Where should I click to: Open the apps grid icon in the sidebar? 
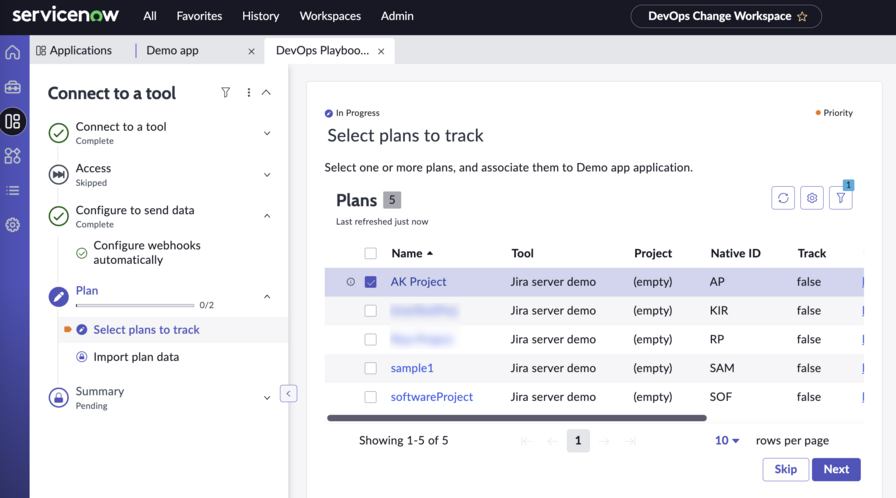click(x=13, y=156)
